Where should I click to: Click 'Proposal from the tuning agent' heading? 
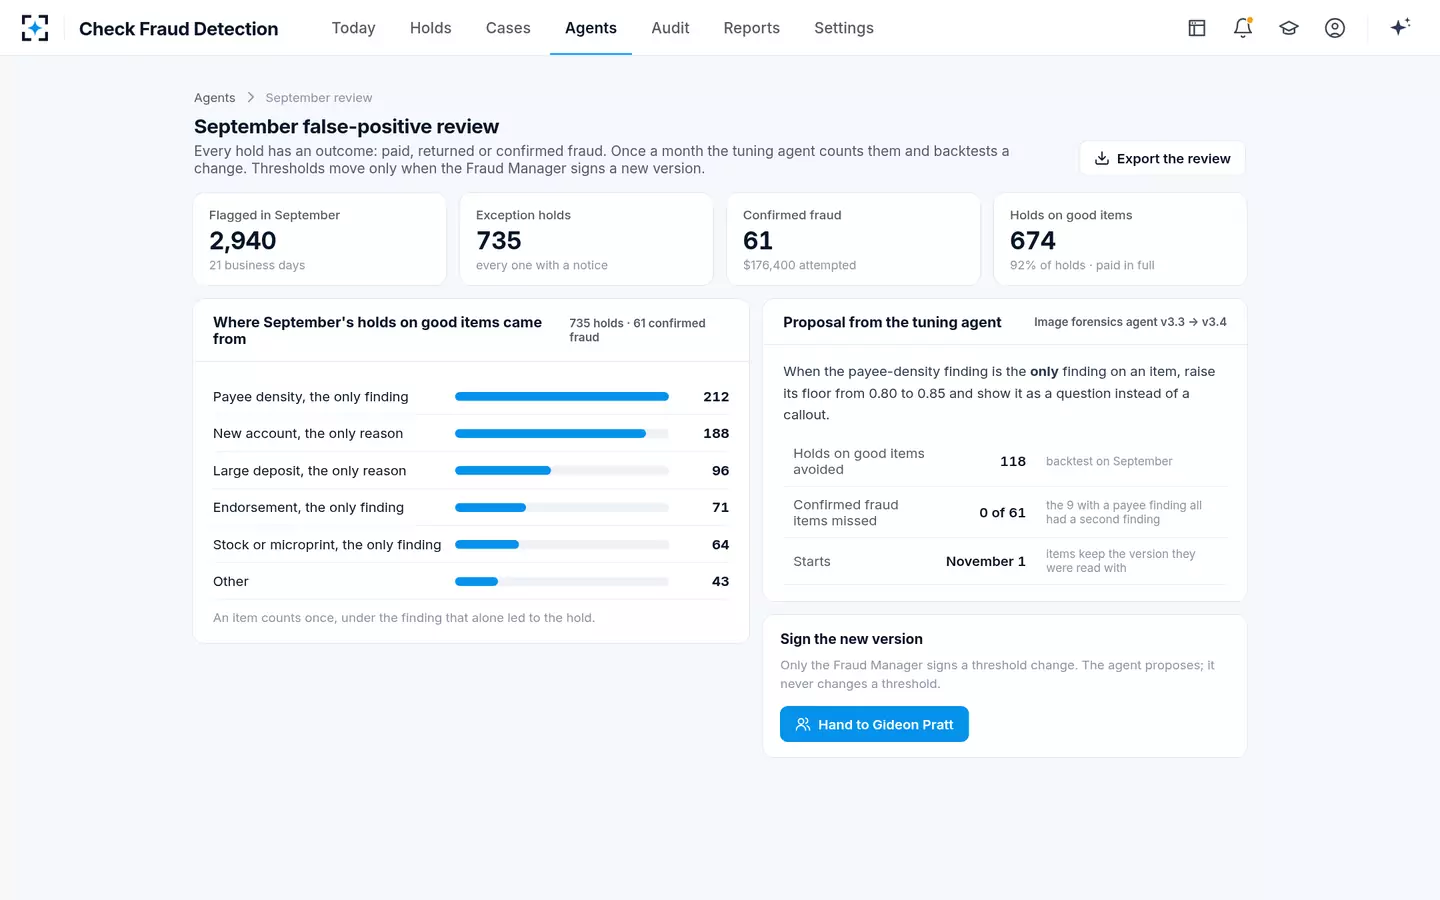[x=892, y=322]
